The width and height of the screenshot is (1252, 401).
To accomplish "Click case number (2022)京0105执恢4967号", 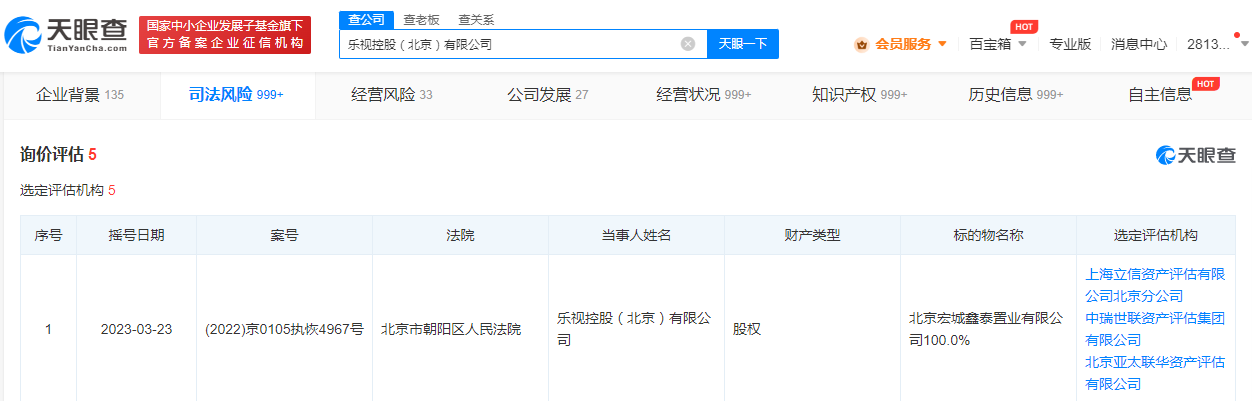I will 284,329.
